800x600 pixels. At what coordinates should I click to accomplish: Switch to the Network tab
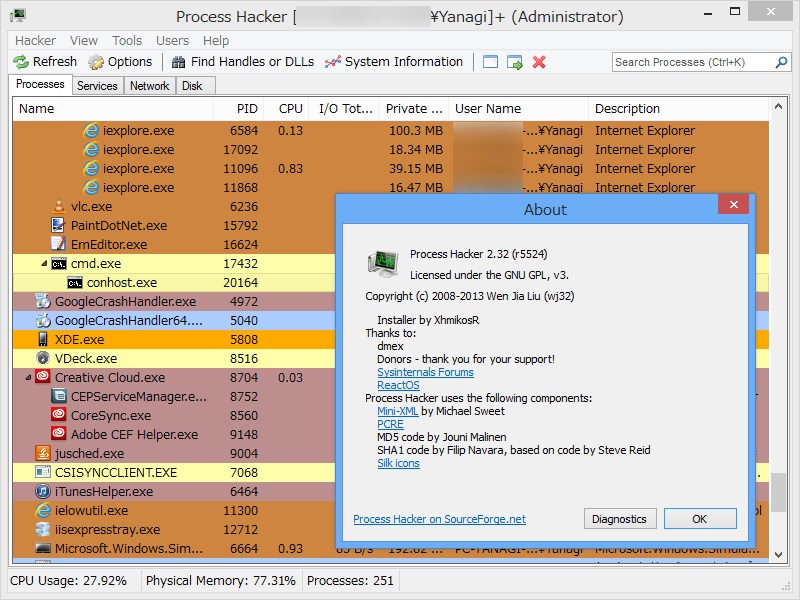click(x=149, y=85)
